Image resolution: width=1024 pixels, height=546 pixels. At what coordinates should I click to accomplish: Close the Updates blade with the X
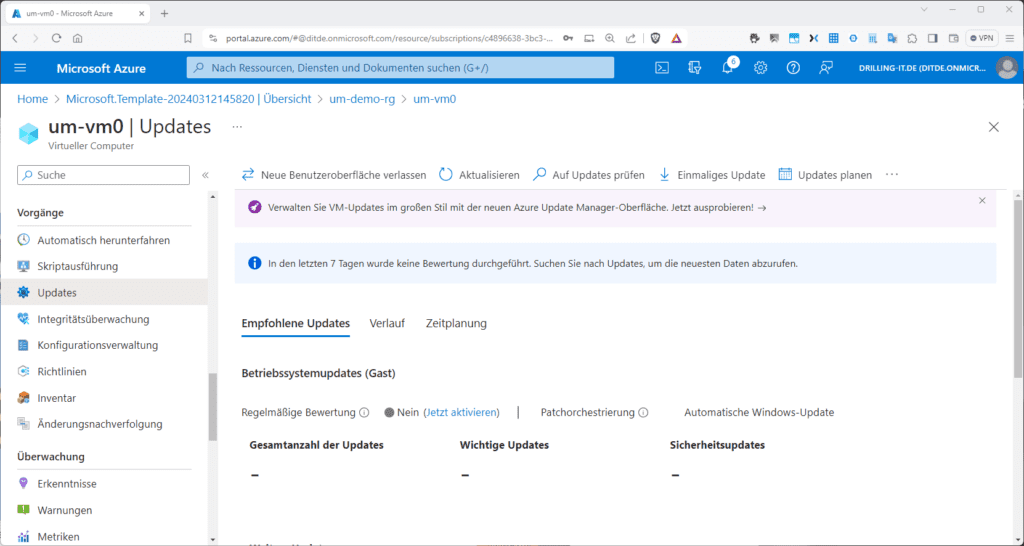993,127
